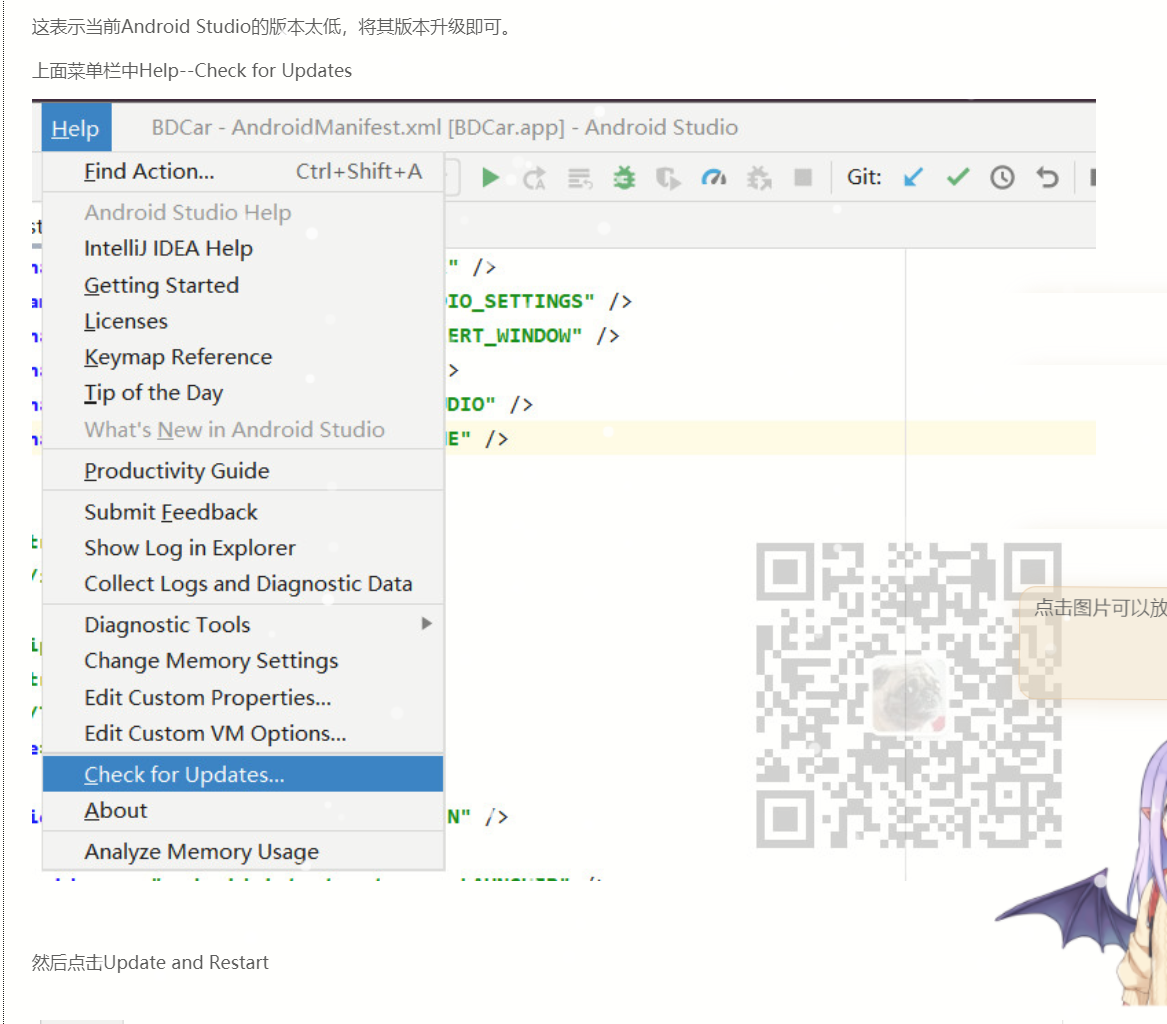Choose Collect Logs and Diagnostic Data

[243, 584]
